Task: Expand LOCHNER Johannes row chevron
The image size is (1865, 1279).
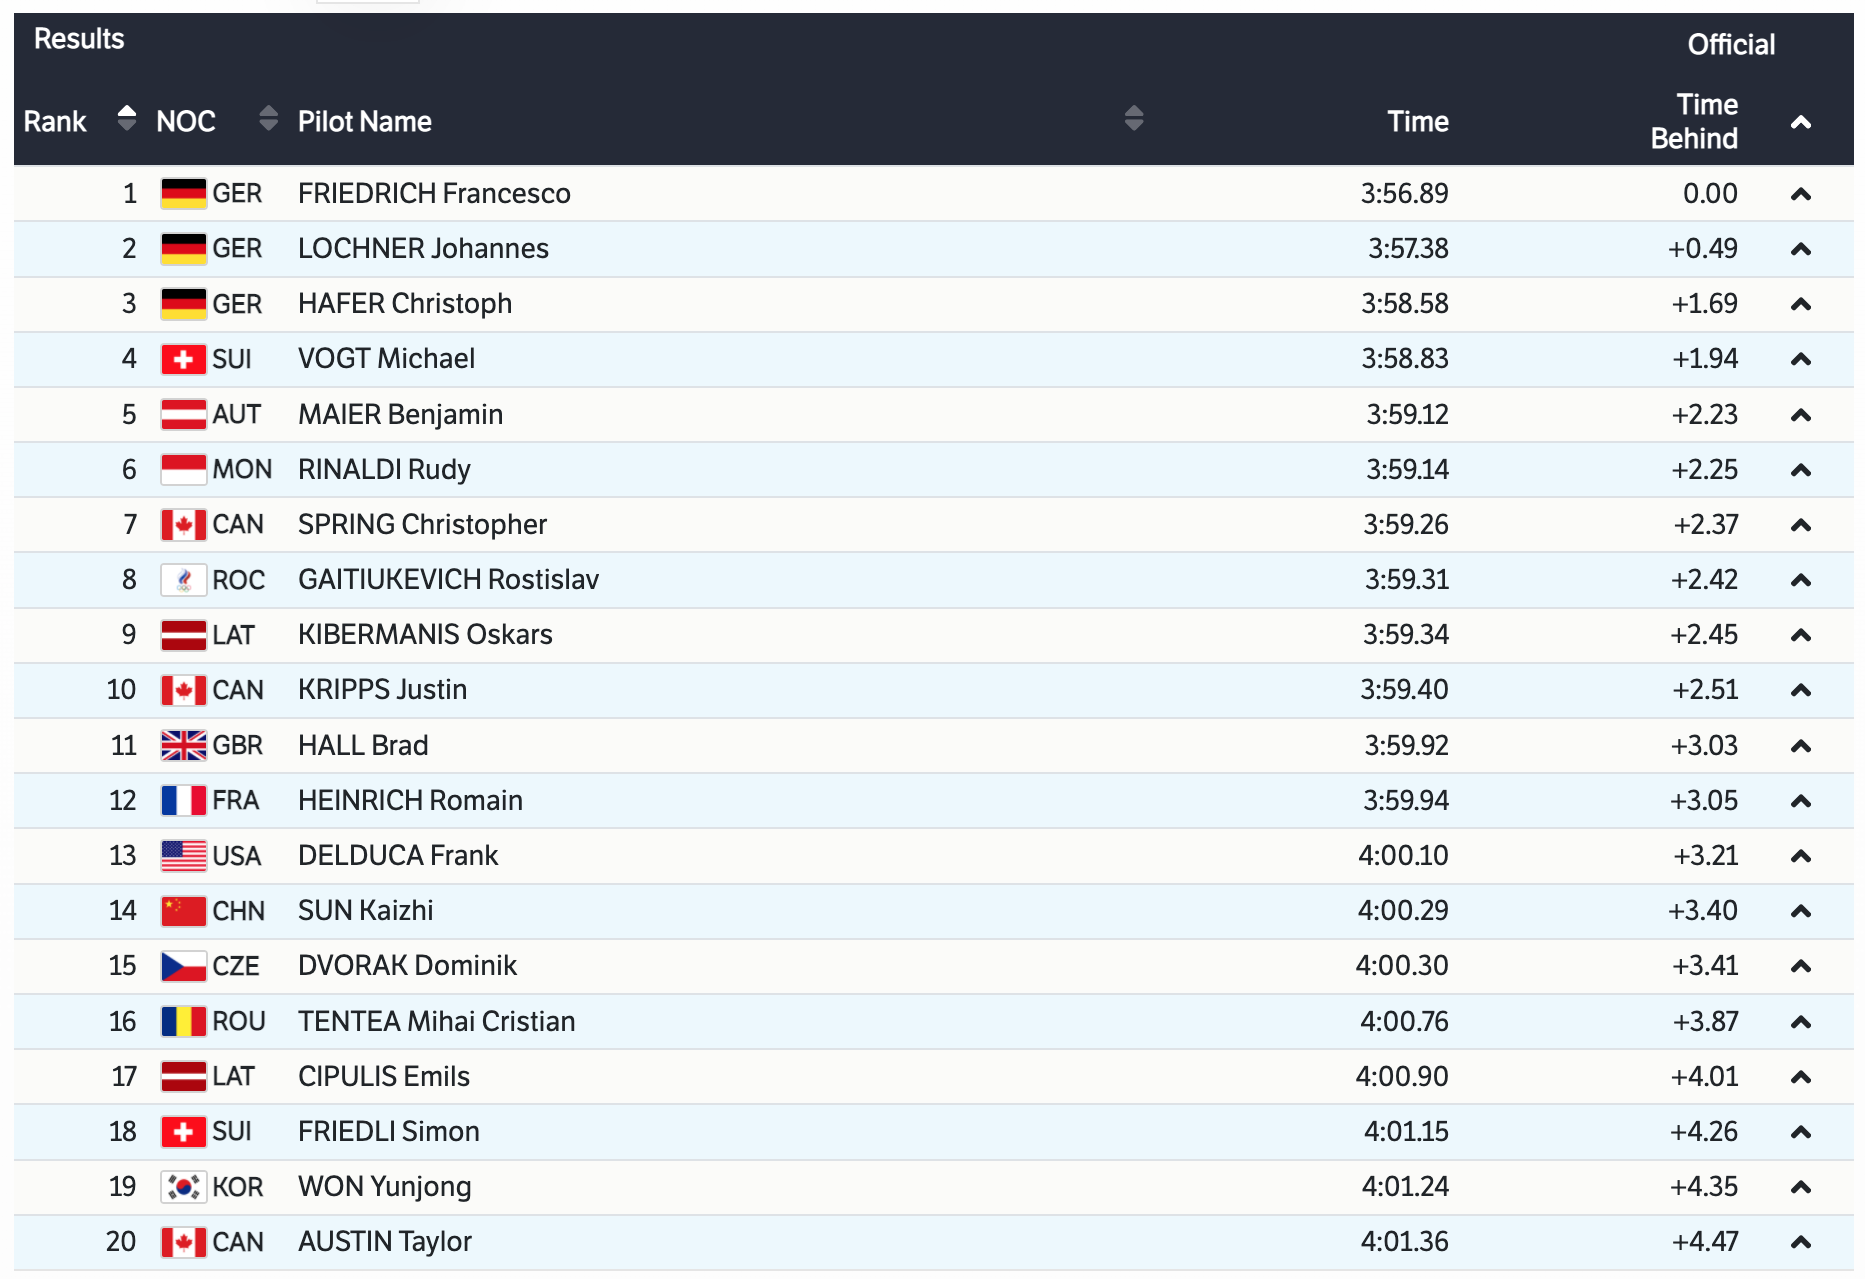Action: coord(1800,249)
